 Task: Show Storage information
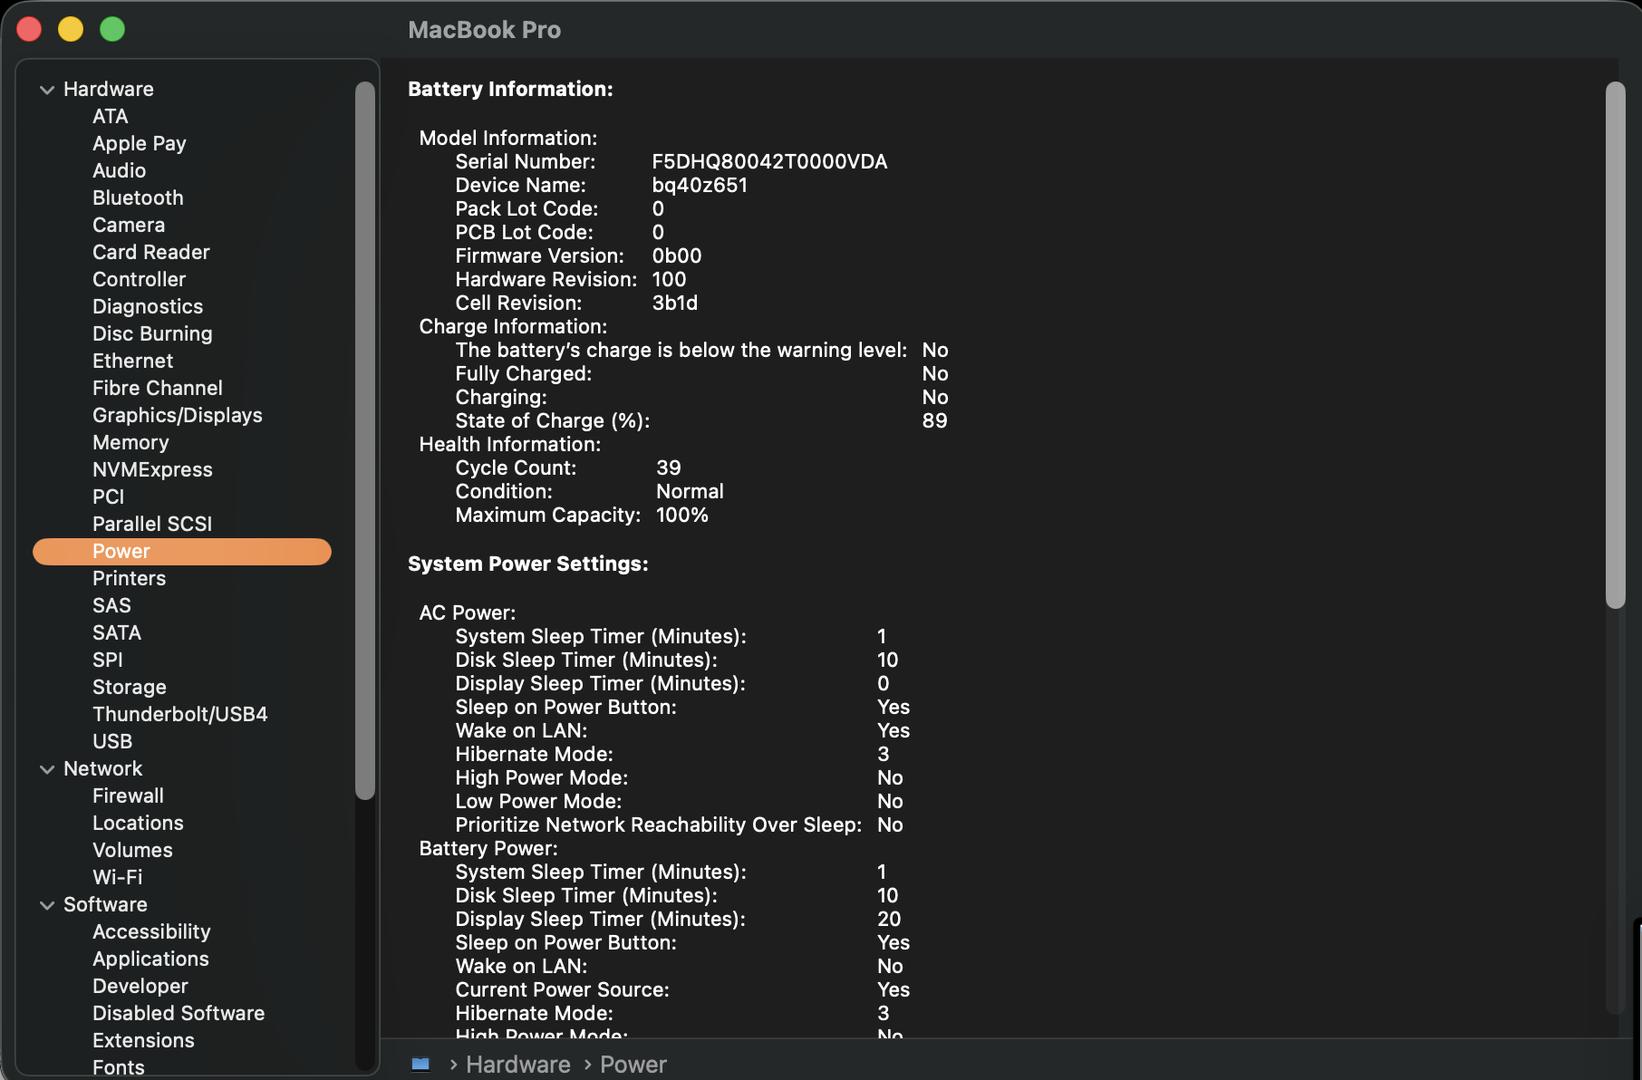[129, 687]
